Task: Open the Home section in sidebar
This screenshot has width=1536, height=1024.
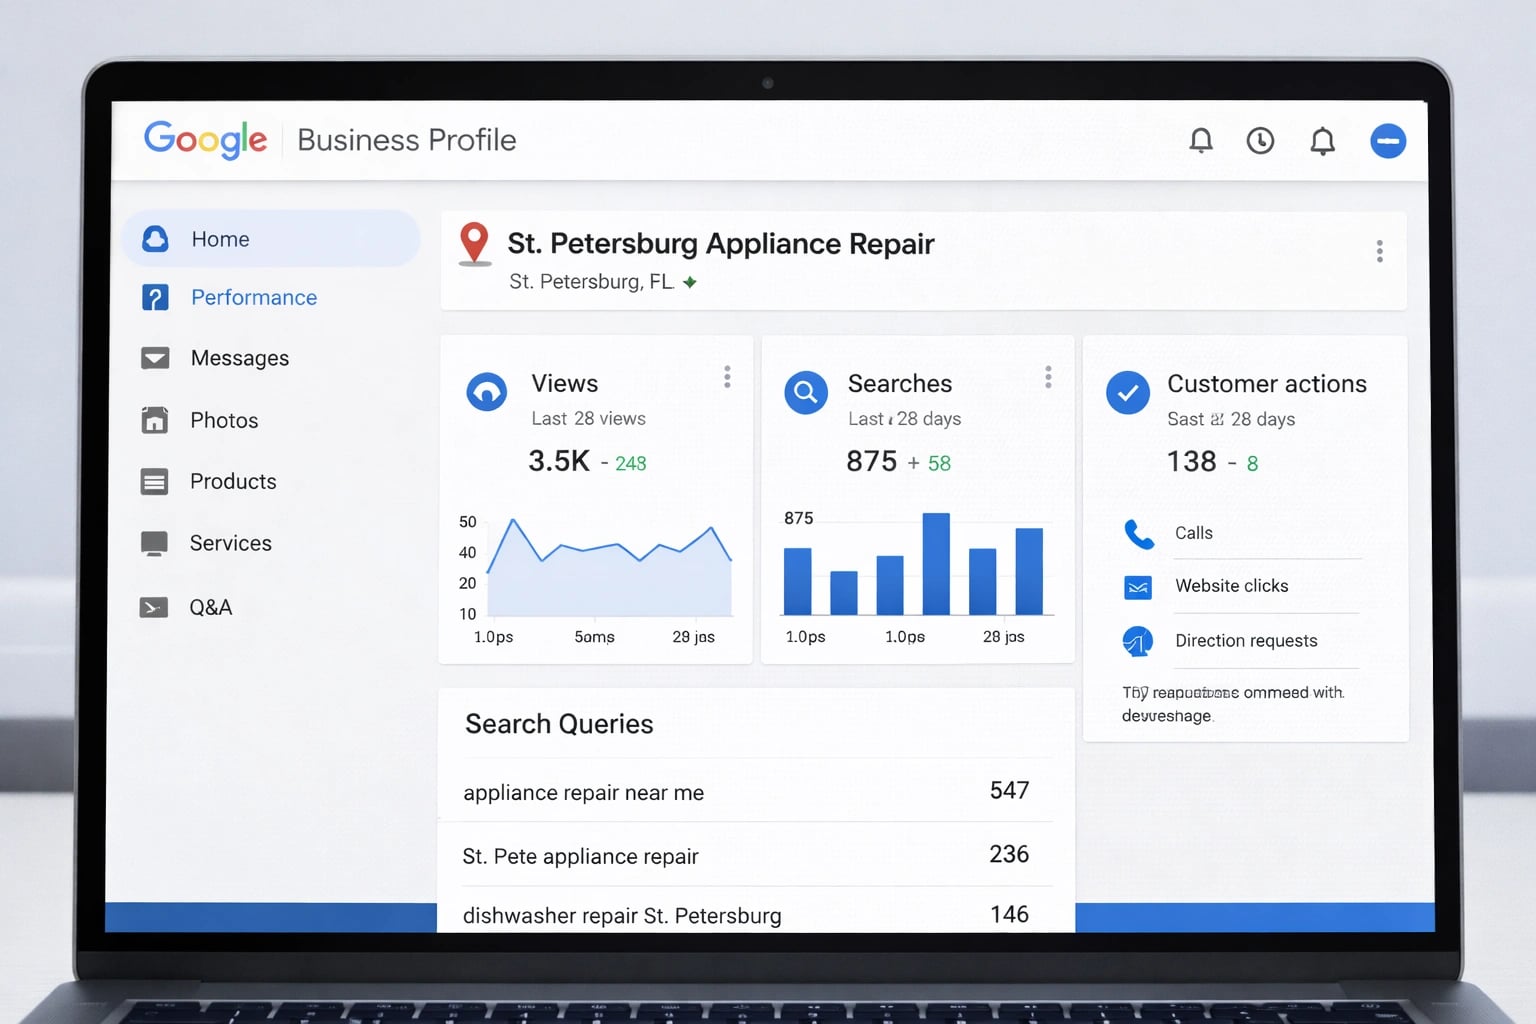Action: (x=220, y=238)
